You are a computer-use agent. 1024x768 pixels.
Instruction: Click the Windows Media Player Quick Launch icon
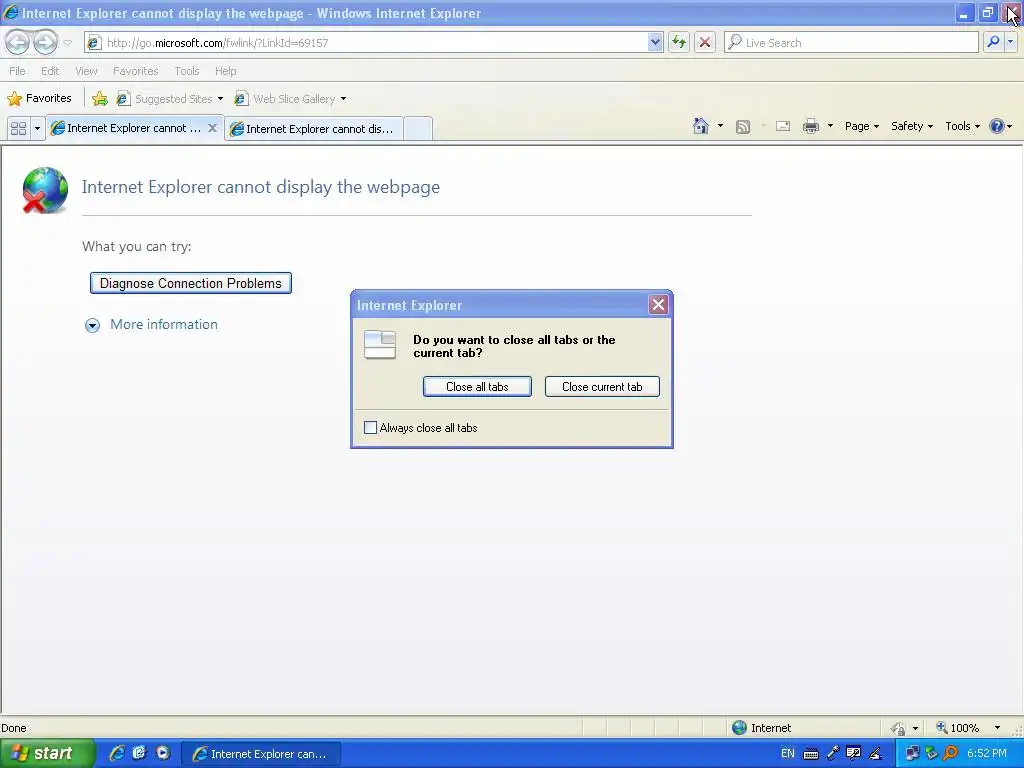click(163, 753)
